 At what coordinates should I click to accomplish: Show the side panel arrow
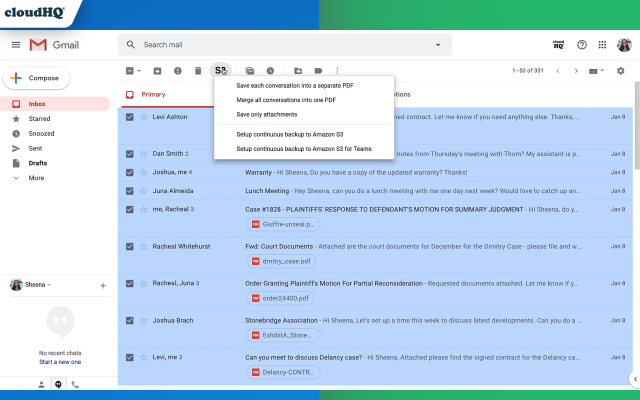(635, 379)
